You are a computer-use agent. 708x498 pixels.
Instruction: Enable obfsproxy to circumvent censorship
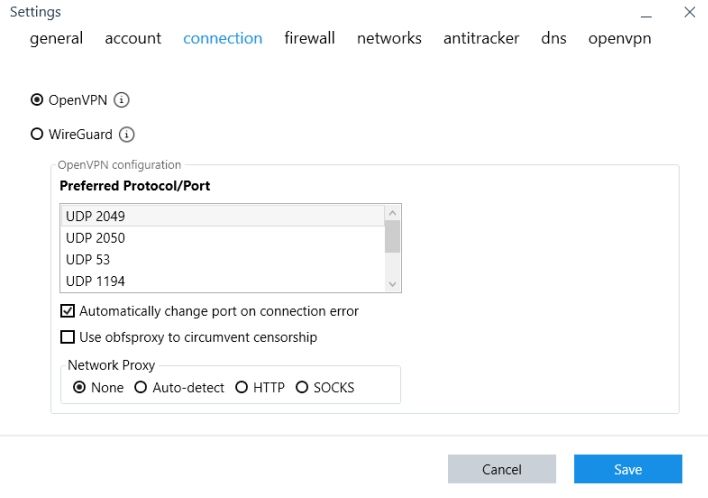pyautogui.click(x=68, y=337)
